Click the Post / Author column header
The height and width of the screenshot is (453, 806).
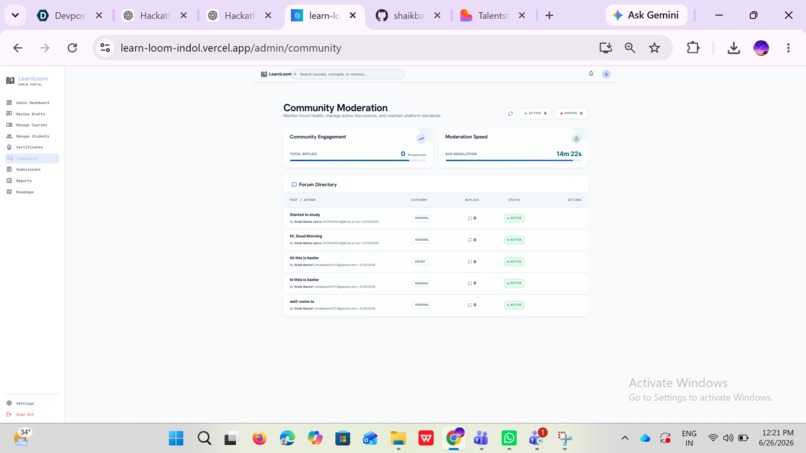click(303, 200)
